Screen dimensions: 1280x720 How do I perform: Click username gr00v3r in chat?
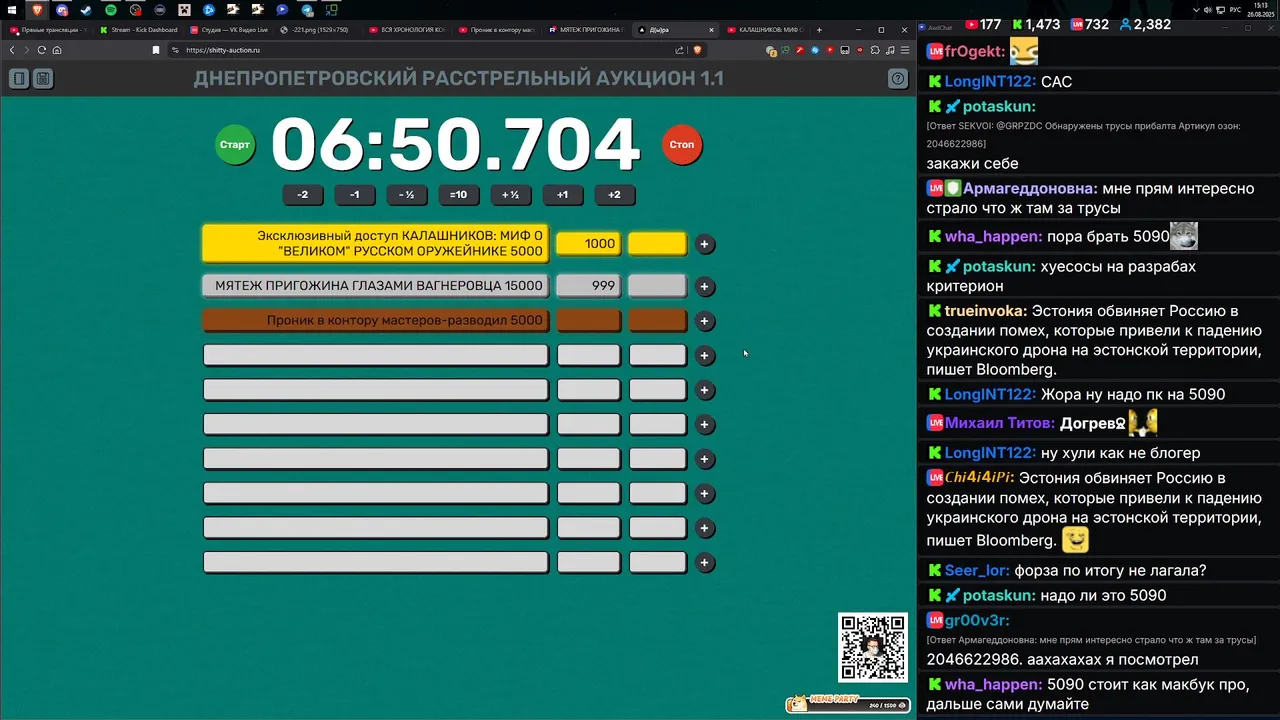977,620
